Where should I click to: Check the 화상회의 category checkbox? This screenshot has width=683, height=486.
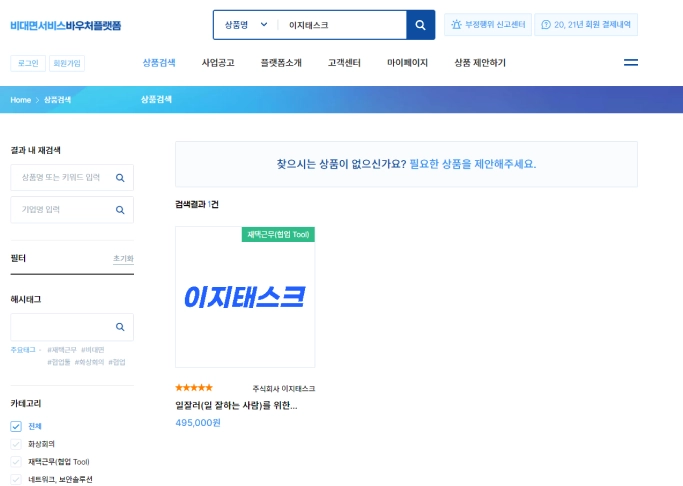pos(16,444)
